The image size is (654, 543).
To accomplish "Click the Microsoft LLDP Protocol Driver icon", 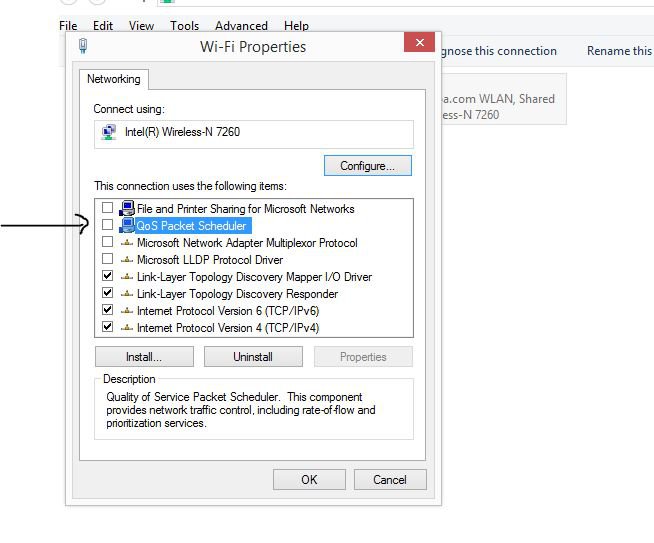I will [x=127, y=260].
